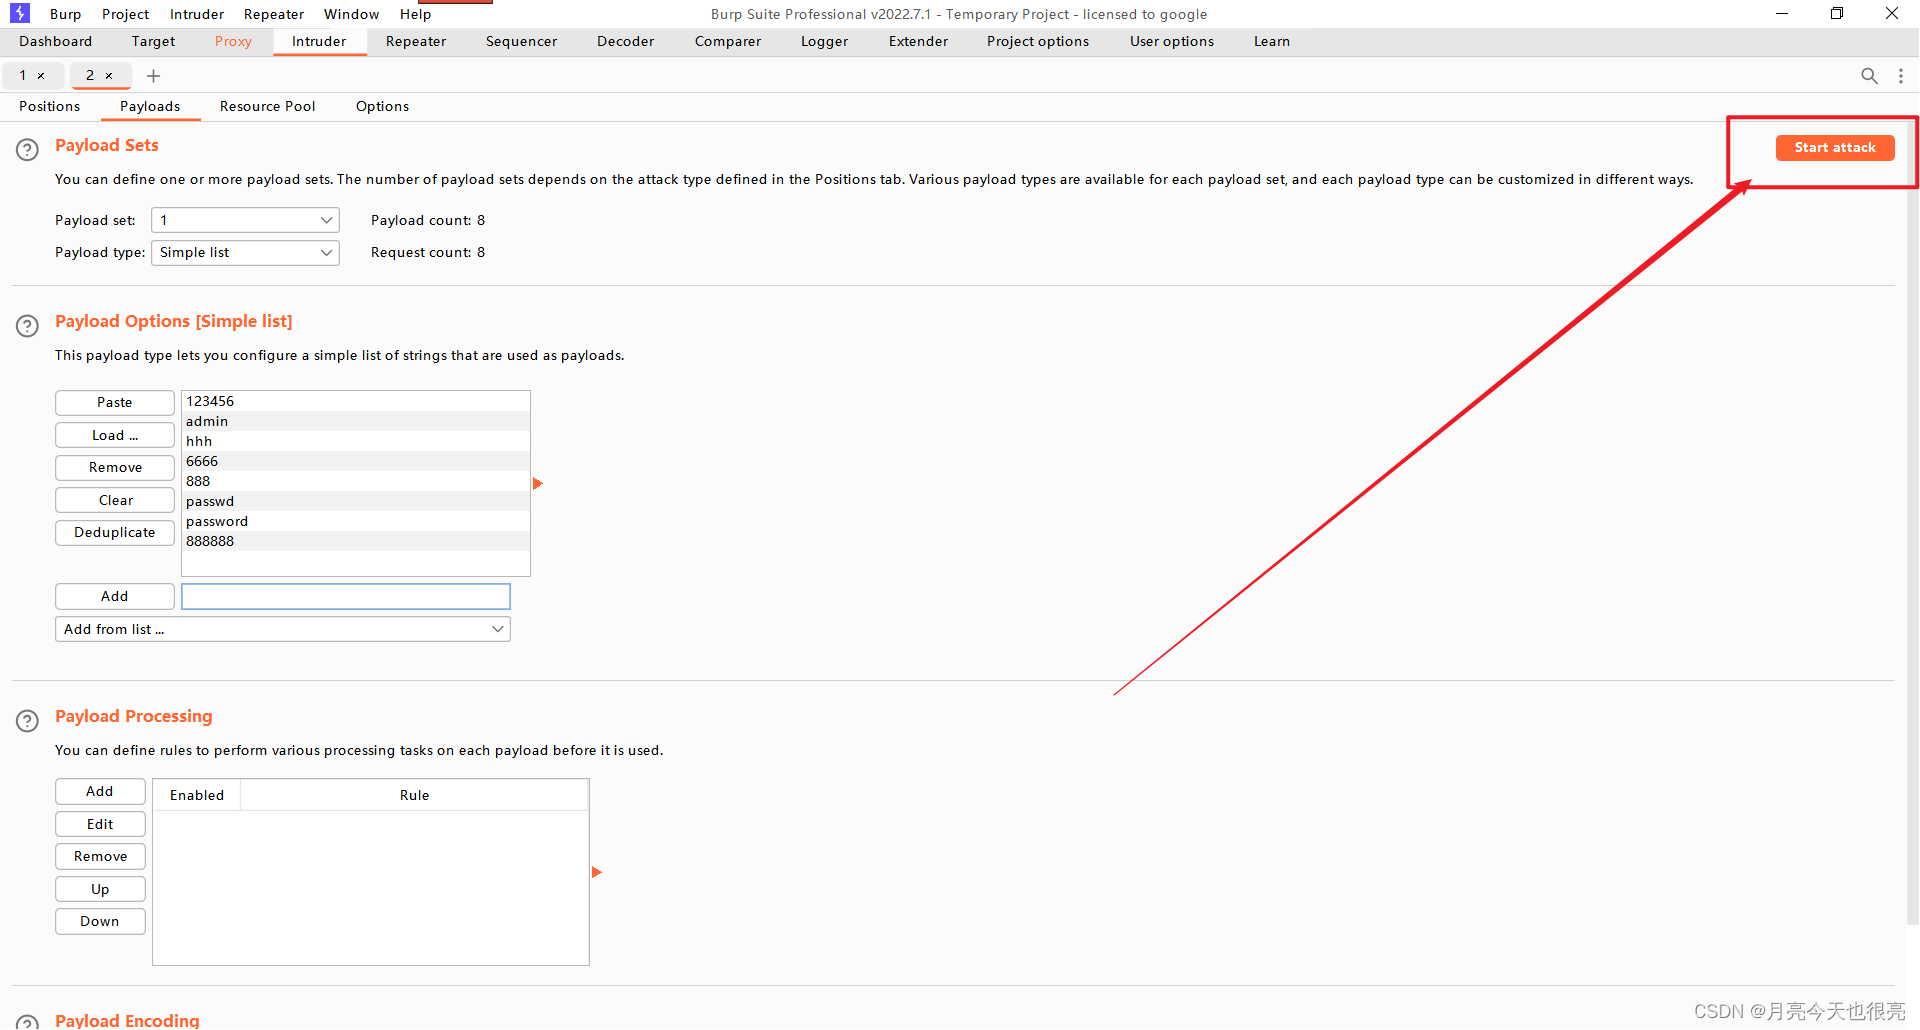1920x1030 pixels.
Task: Open the Repeater menu in menu bar
Action: pos(274,14)
